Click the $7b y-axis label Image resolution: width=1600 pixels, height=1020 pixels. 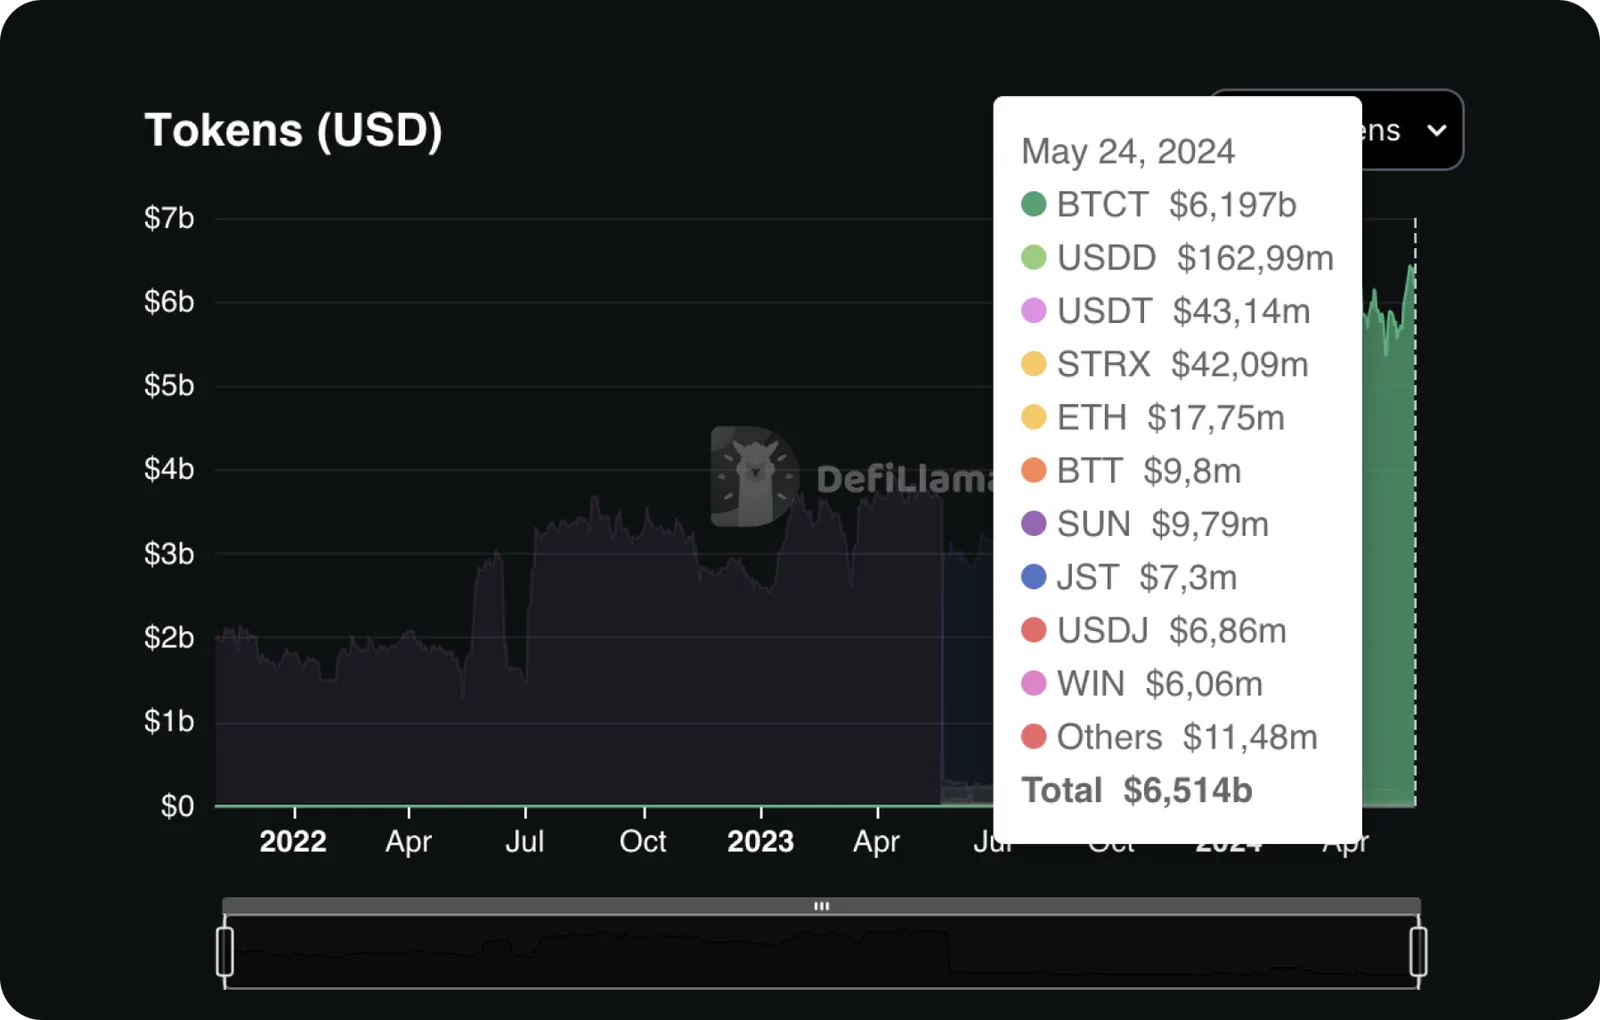(x=169, y=218)
